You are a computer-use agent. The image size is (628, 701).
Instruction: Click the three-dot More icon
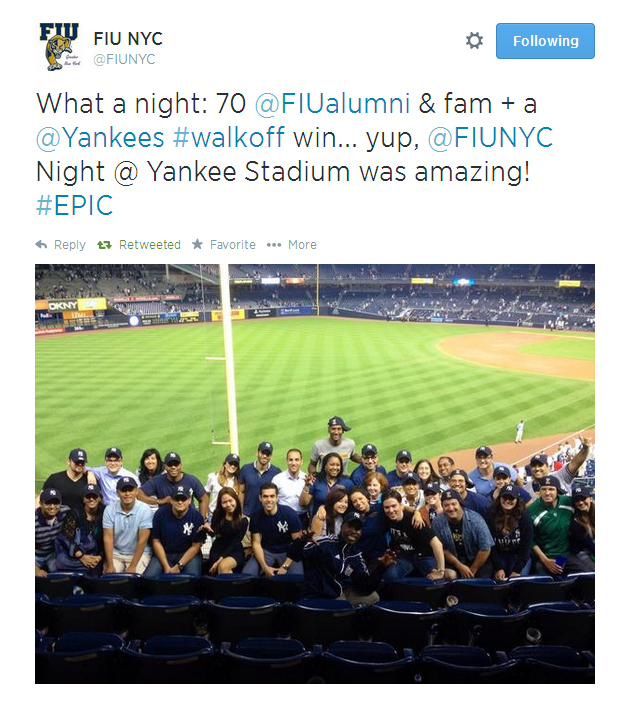pyautogui.click(x=274, y=245)
